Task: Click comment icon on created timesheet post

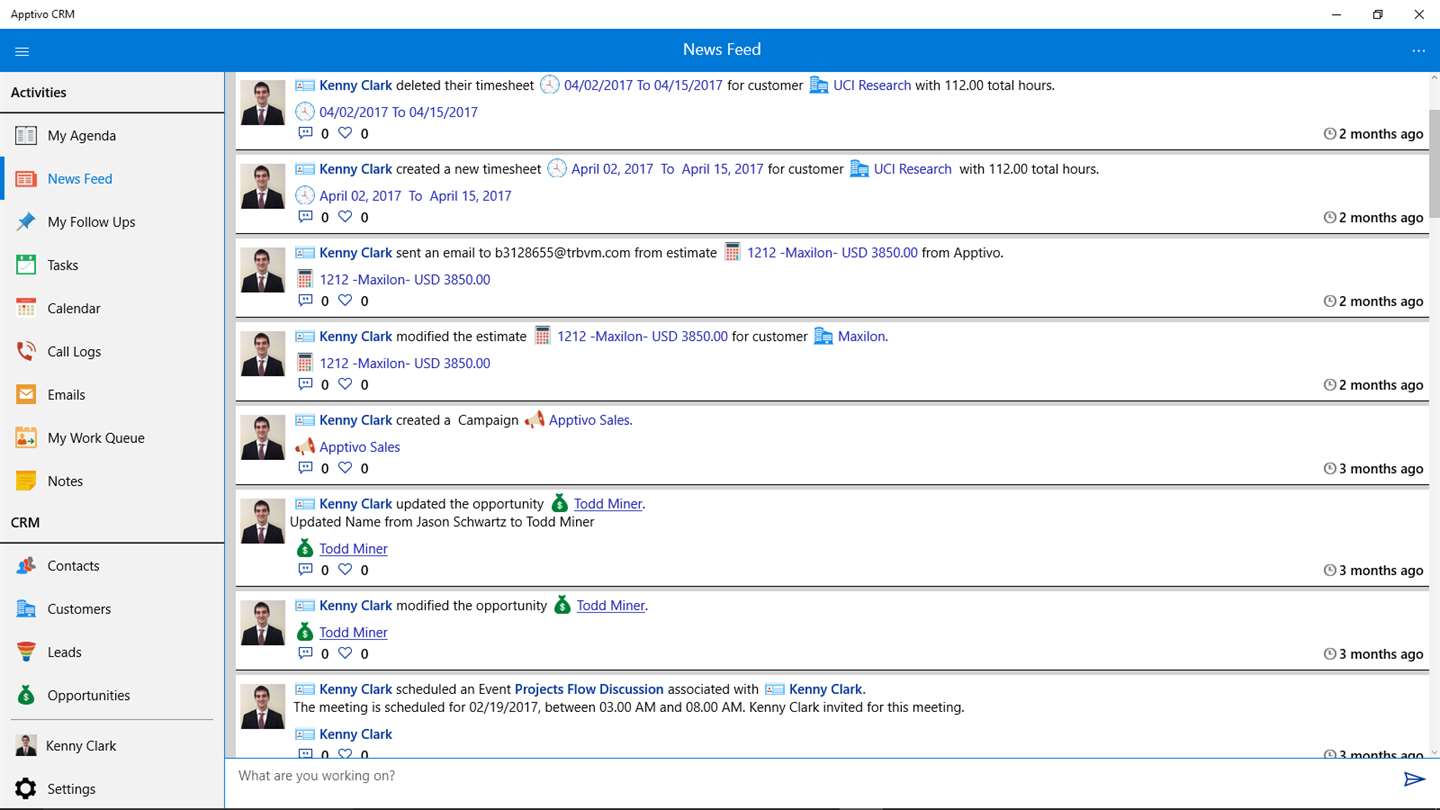Action: [x=305, y=217]
